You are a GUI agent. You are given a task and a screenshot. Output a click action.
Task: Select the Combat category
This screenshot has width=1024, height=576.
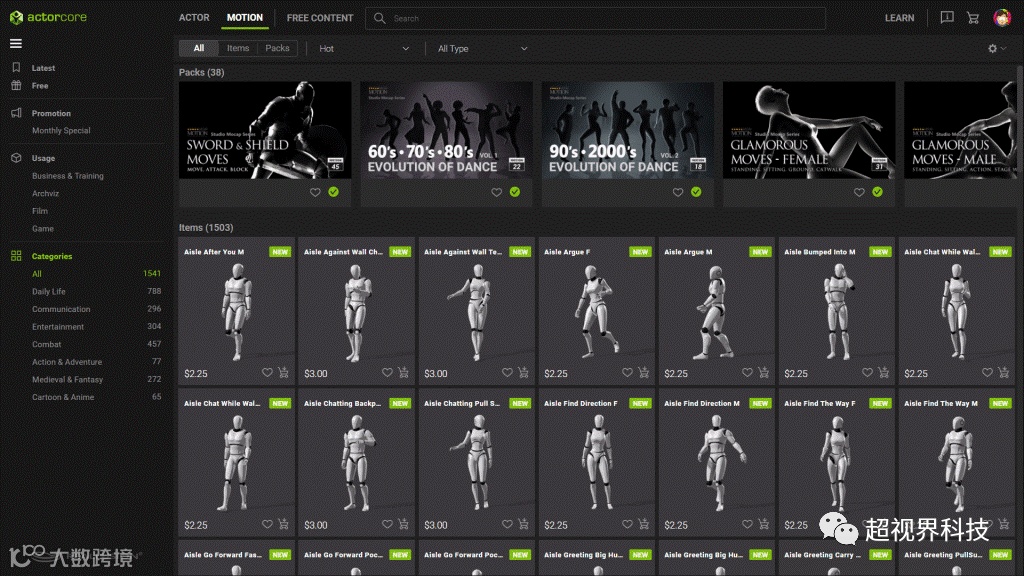(47, 344)
